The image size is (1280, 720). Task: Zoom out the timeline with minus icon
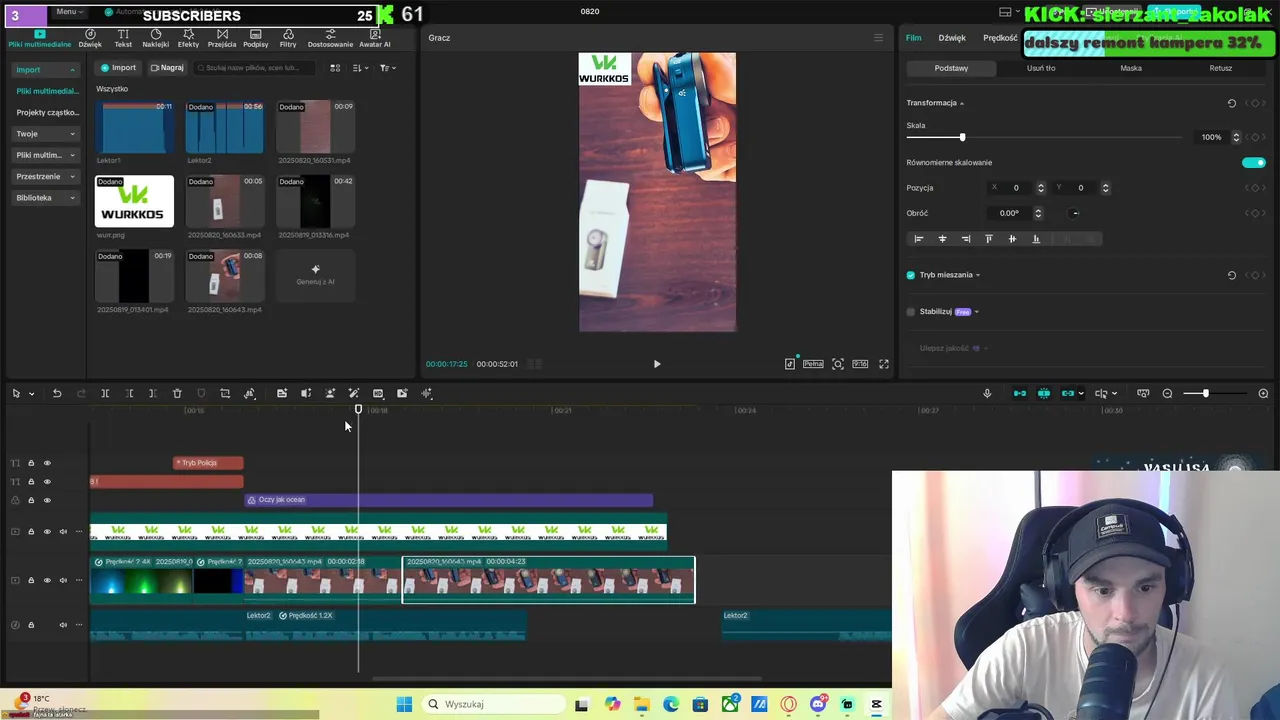1167,393
